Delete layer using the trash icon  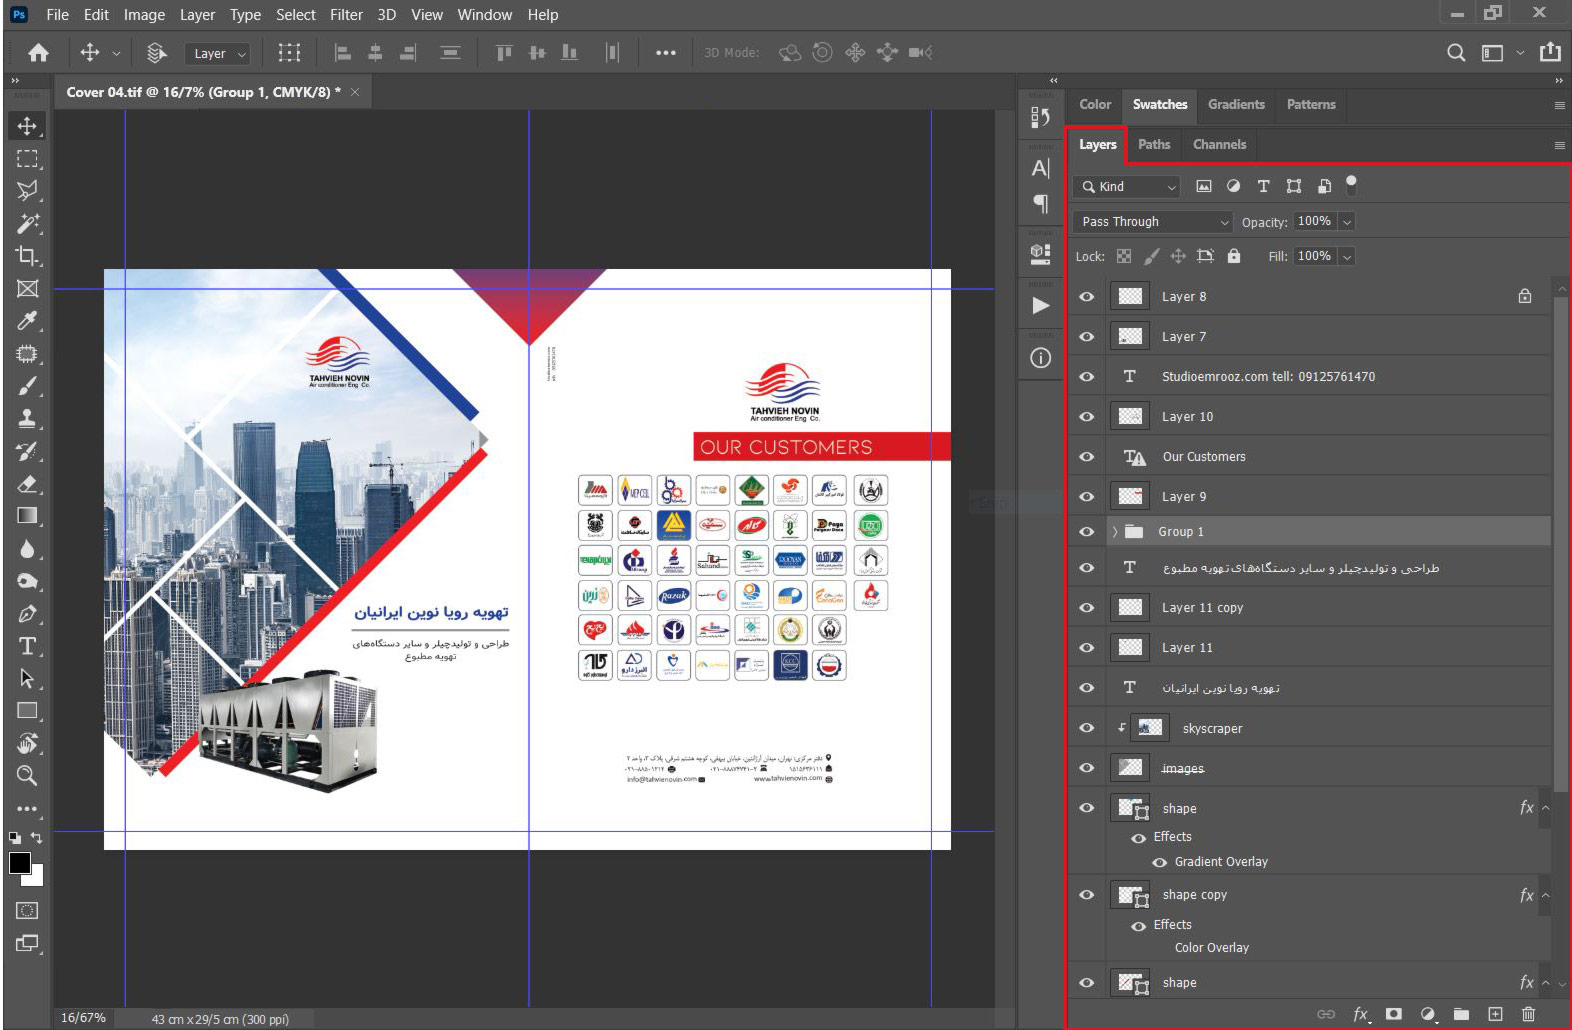1528,1014
